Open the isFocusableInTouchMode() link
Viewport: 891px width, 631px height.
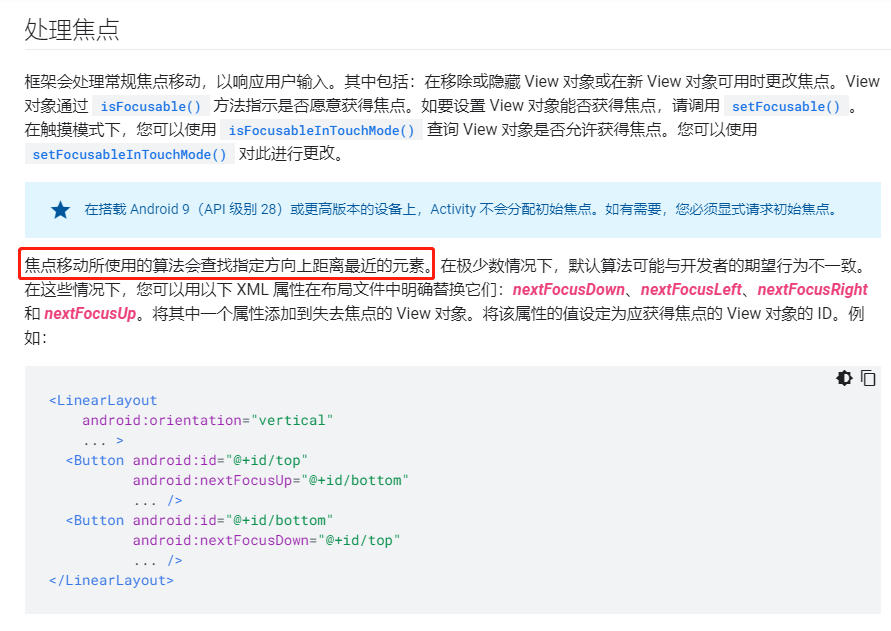321,130
